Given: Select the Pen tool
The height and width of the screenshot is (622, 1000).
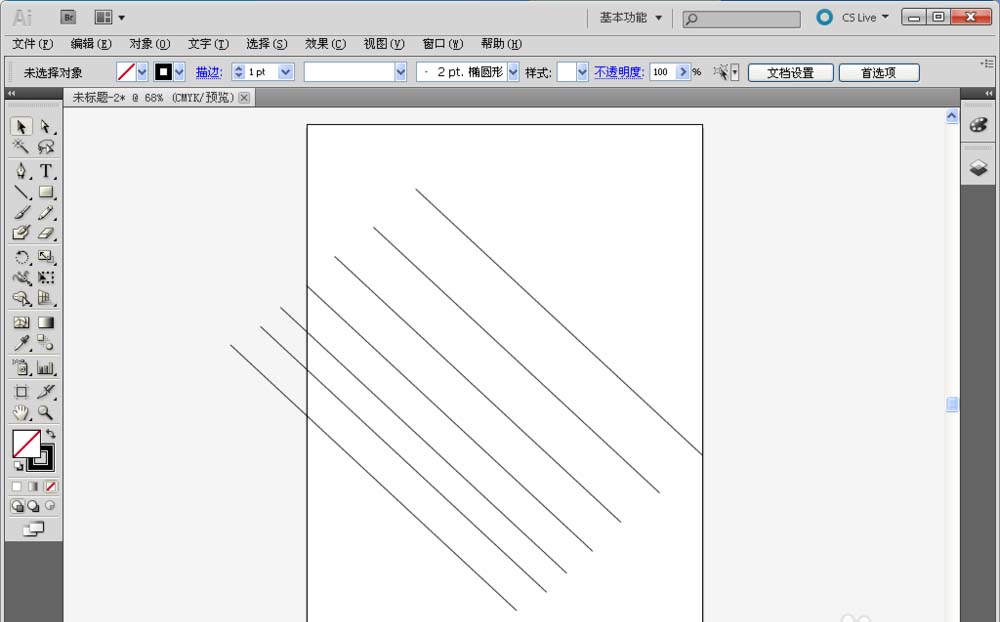Looking at the screenshot, I should click(21, 170).
